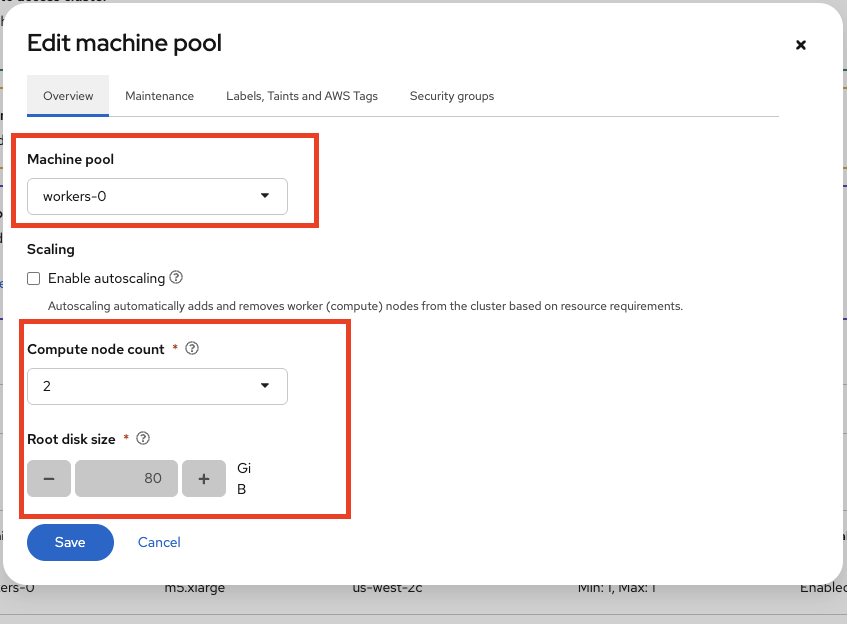
Task: Show help for Enable autoscaling
Action: click(176, 277)
